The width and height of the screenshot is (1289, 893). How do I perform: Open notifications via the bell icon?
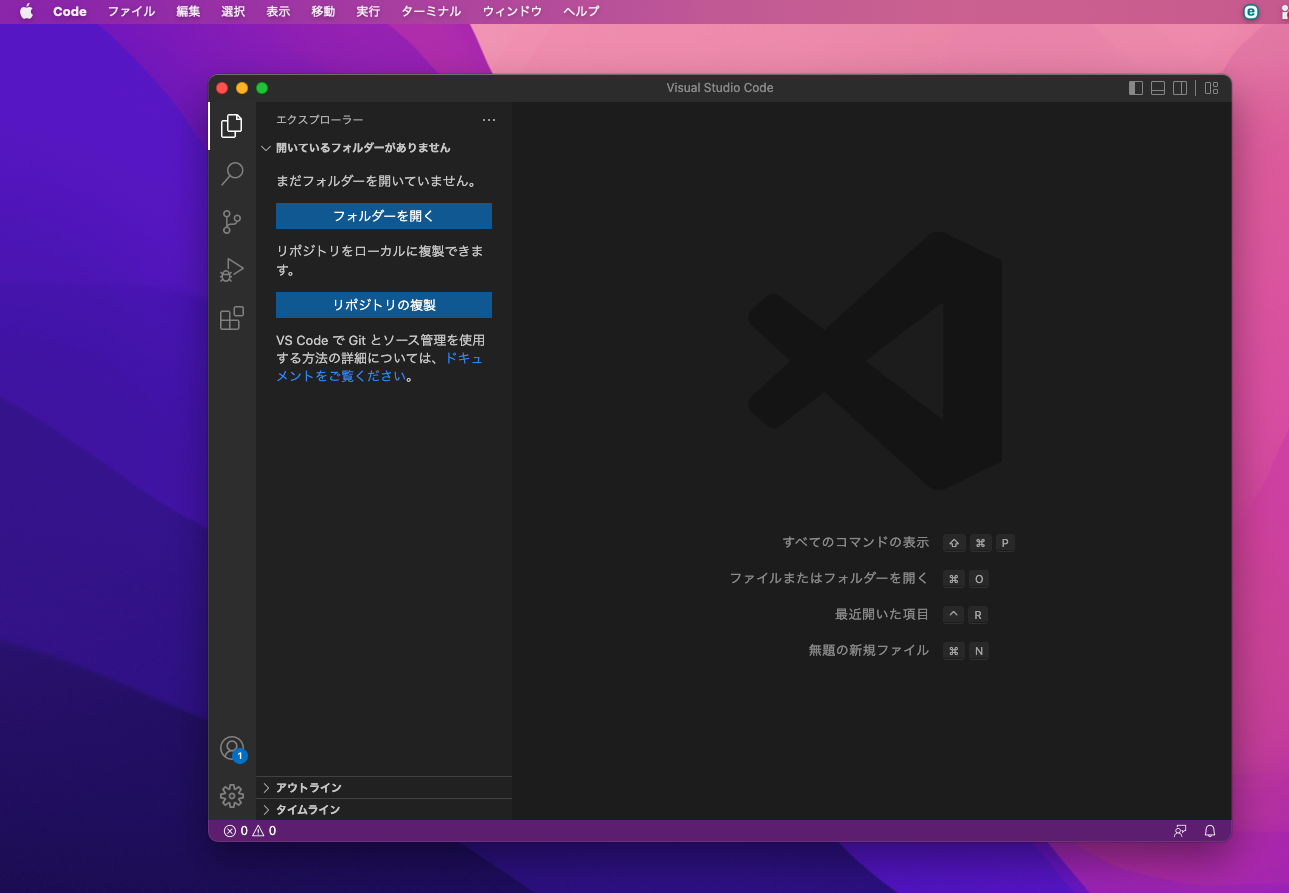tap(1209, 830)
